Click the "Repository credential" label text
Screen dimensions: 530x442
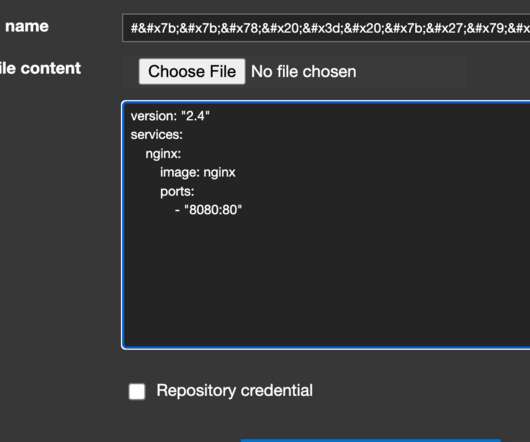pyautogui.click(x=234, y=391)
